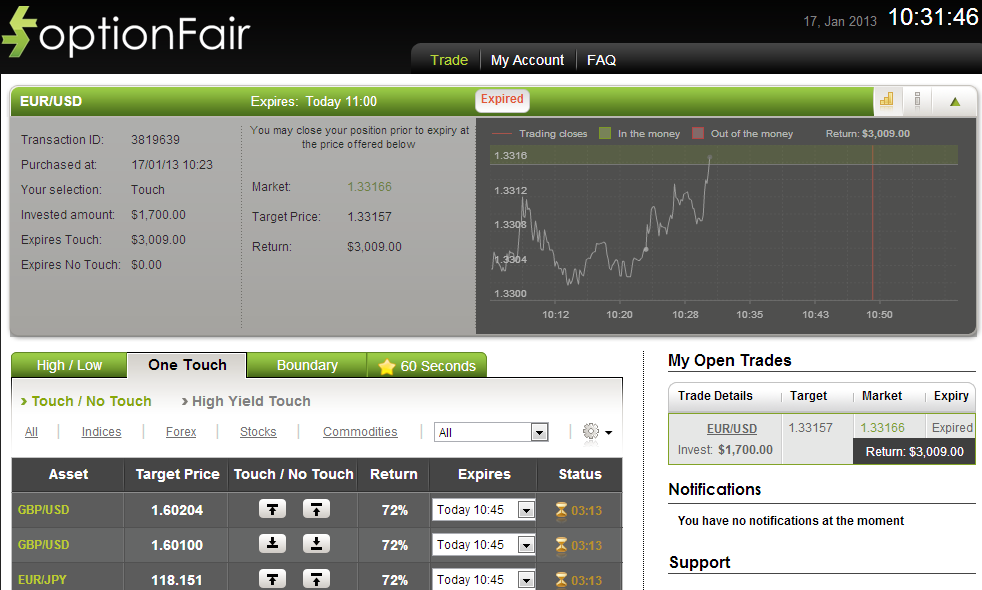Screen dimensions: 982x590
Task: Click Touch up-arrow for EUR/JPY 118.151
Action: pyautogui.click(x=271, y=578)
